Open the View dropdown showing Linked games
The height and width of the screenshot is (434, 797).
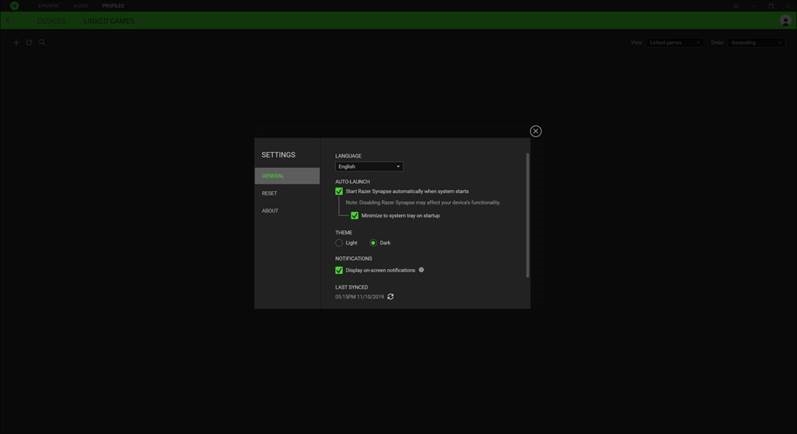(675, 43)
